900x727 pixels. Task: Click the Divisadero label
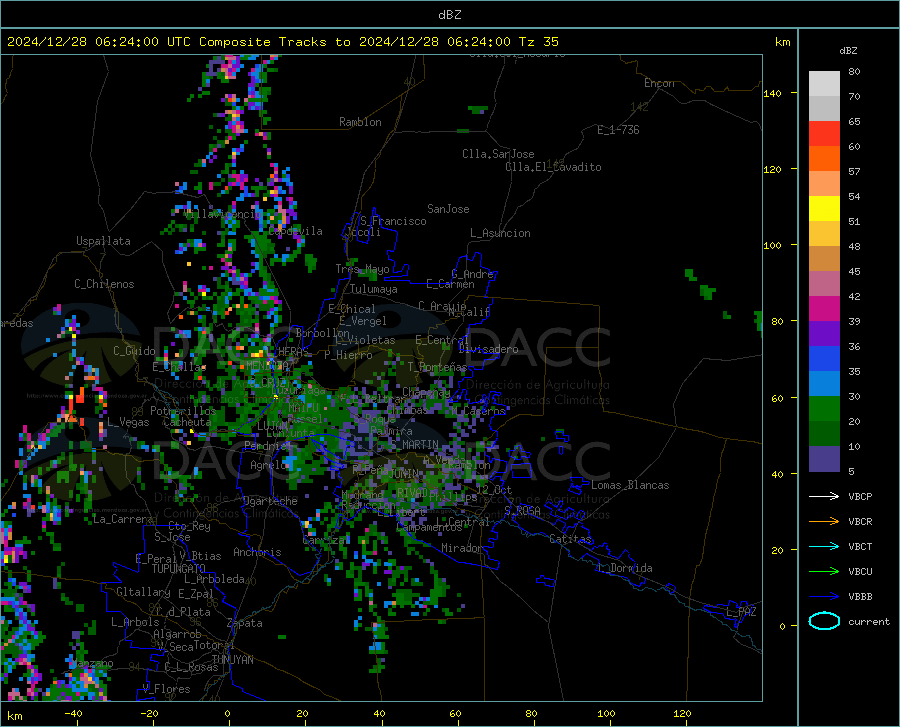(488, 349)
